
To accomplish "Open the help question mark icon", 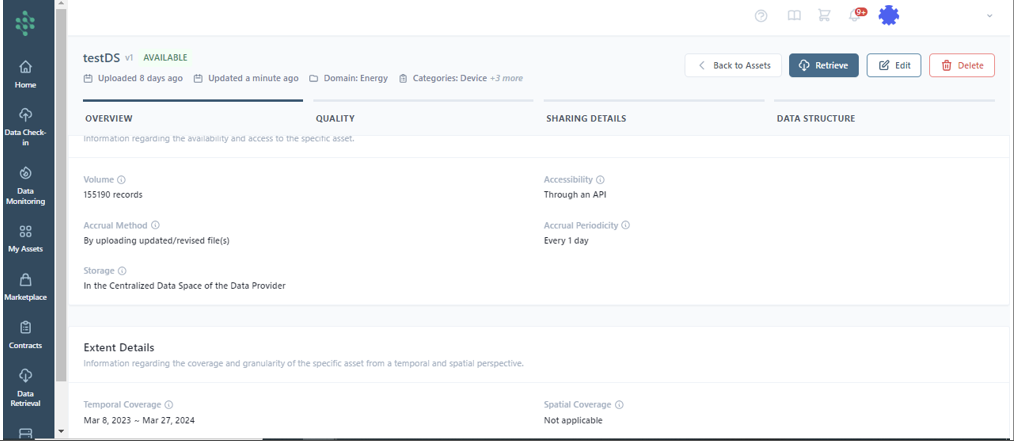I will [761, 15].
